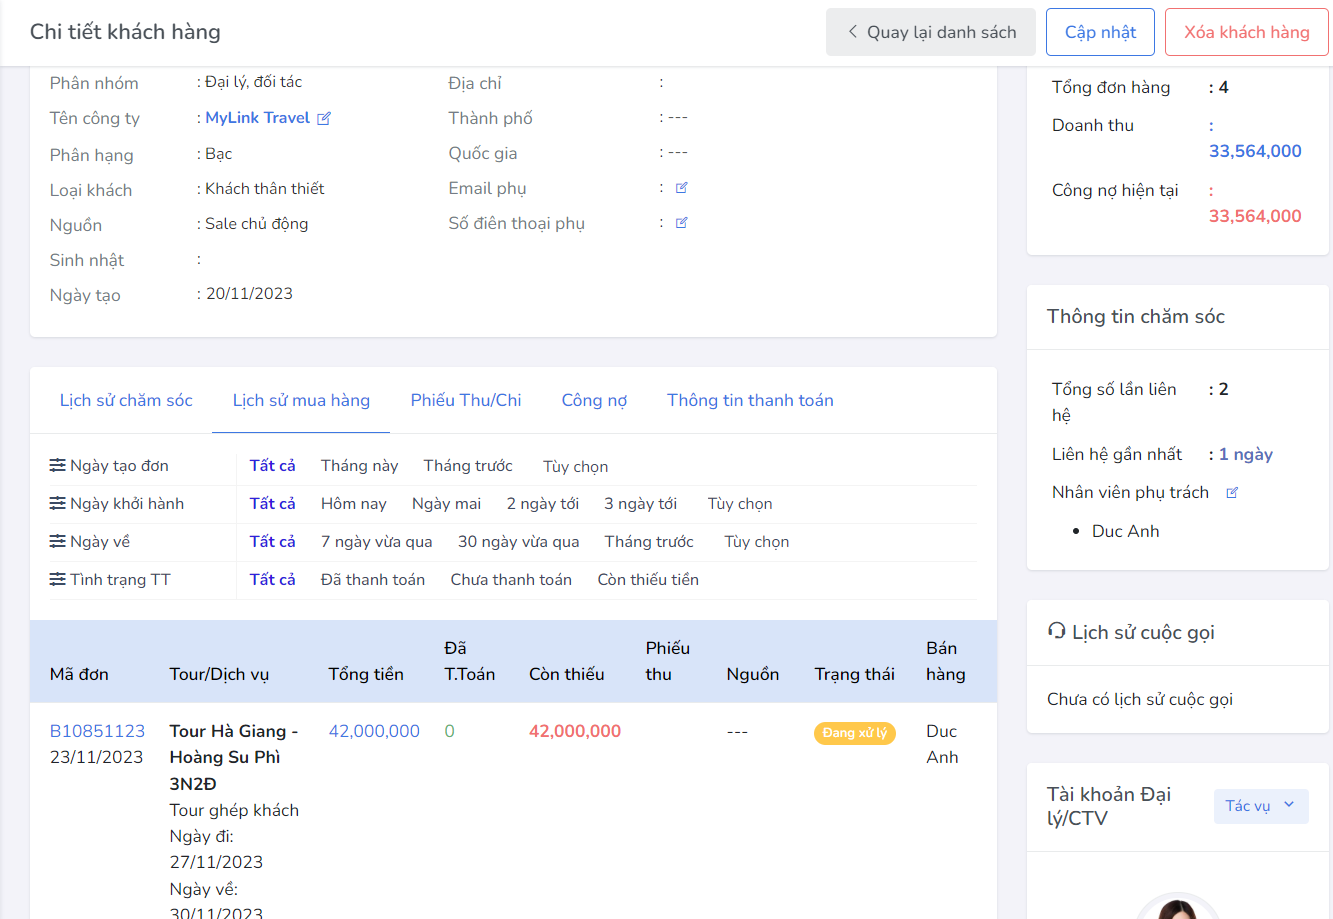The height and width of the screenshot is (919, 1333).
Task: Edit the Số điện thoại phụ field
Action: [682, 223]
